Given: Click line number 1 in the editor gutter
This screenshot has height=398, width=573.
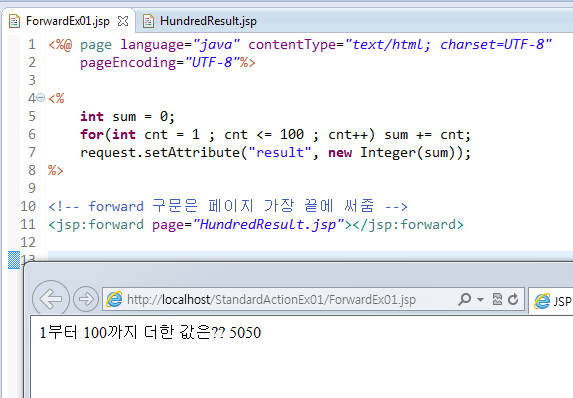Looking at the screenshot, I should (x=32, y=44).
